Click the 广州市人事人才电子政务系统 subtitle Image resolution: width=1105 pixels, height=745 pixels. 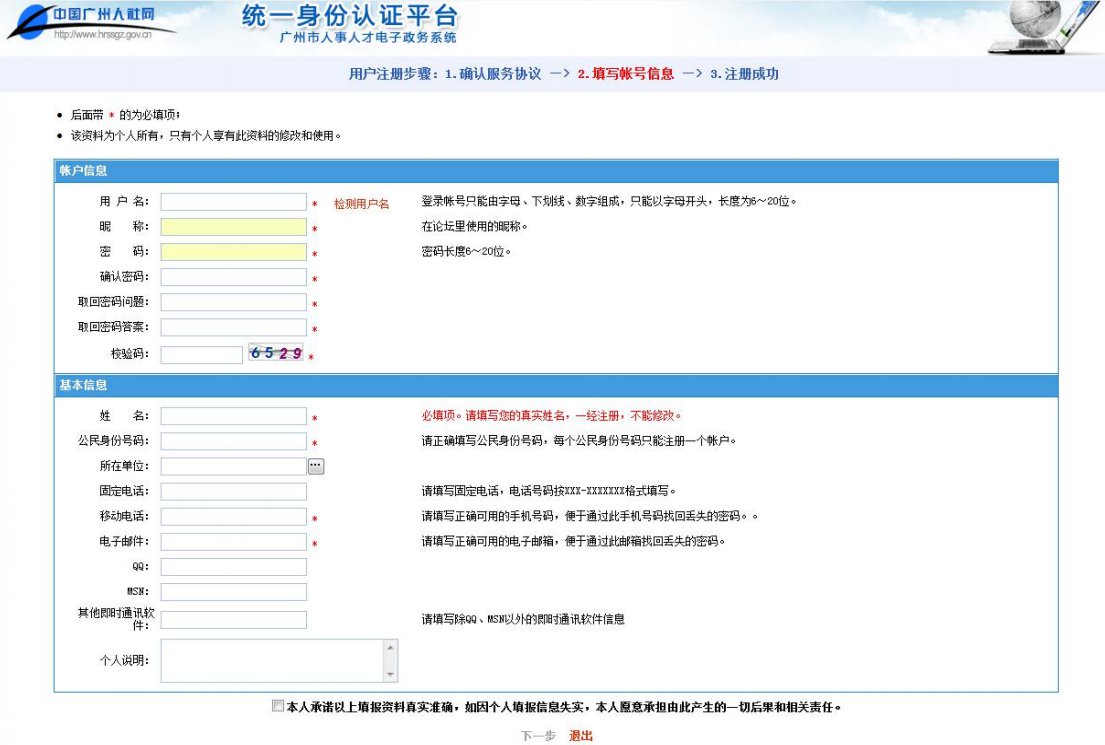[368, 37]
